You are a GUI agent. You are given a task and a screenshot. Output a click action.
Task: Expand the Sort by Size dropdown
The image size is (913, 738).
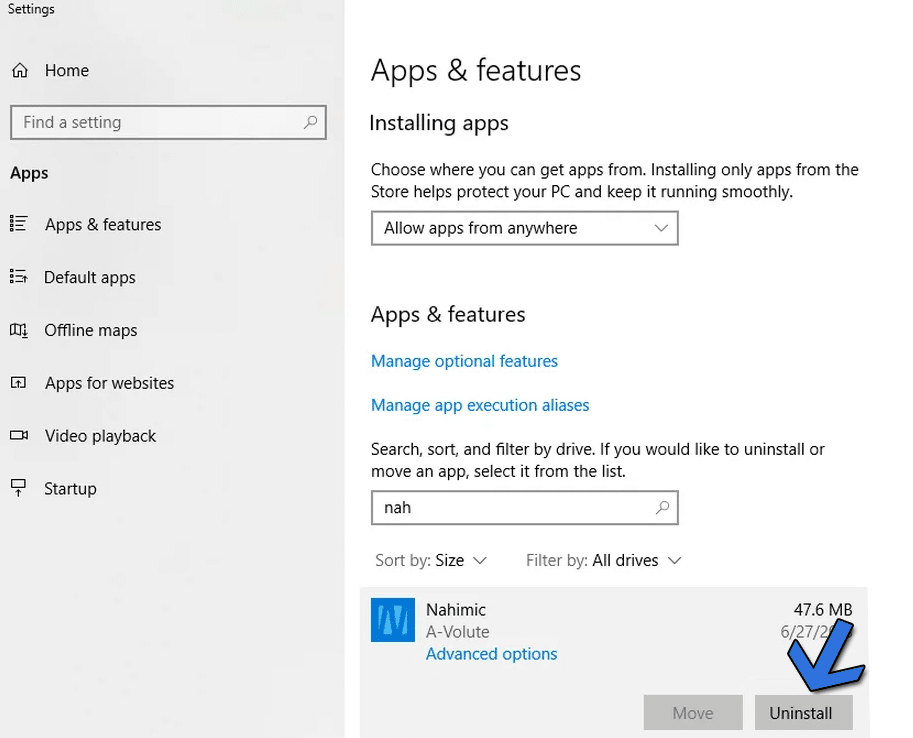431,561
